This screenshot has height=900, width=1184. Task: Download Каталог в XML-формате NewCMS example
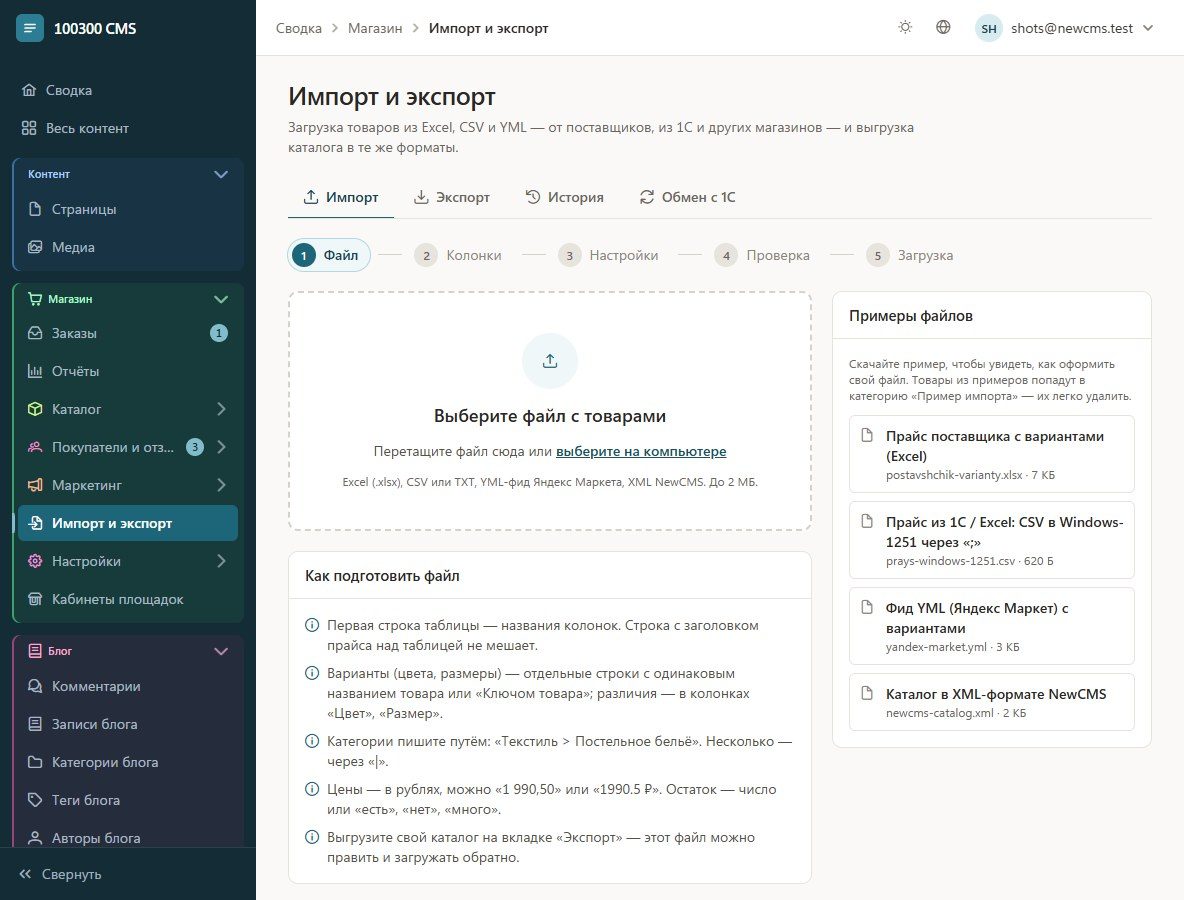click(x=991, y=702)
